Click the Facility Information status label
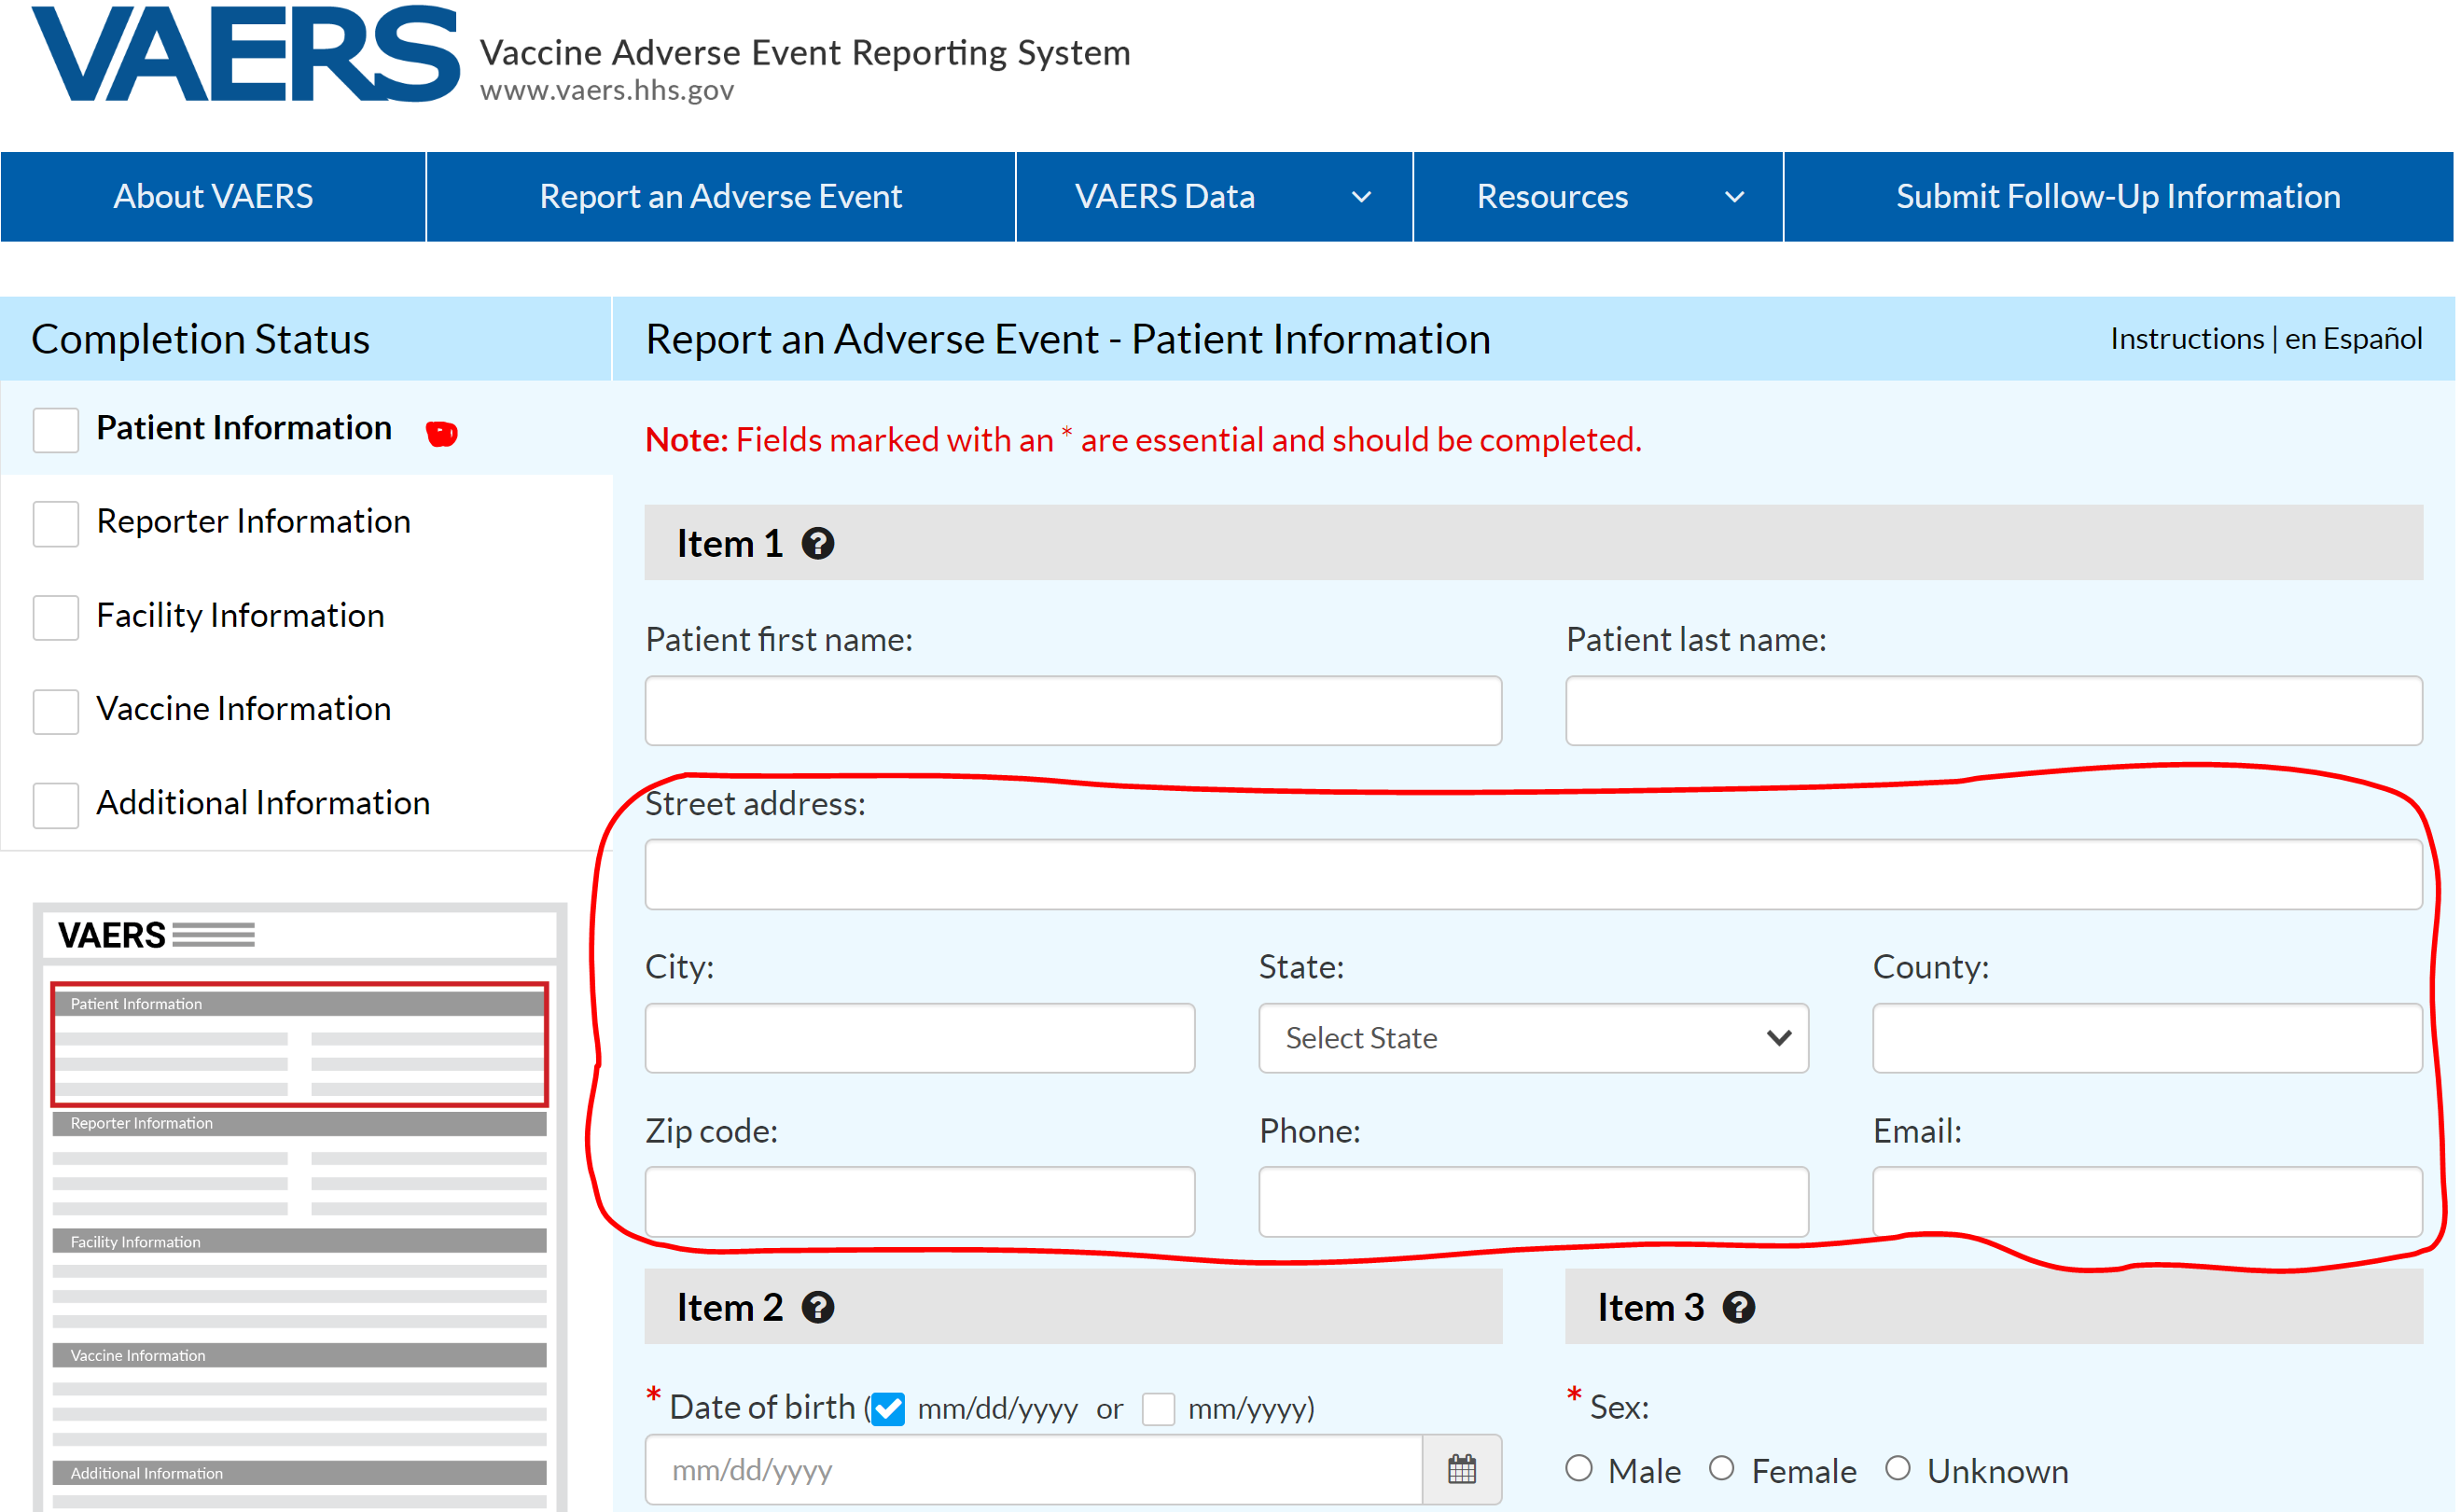The height and width of the screenshot is (1512, 2461). pyautogui.click(x=240, y=615)
